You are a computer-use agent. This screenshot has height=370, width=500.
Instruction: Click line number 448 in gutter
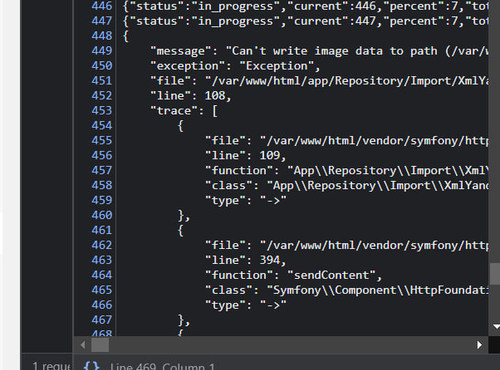[x=102, y=36]
